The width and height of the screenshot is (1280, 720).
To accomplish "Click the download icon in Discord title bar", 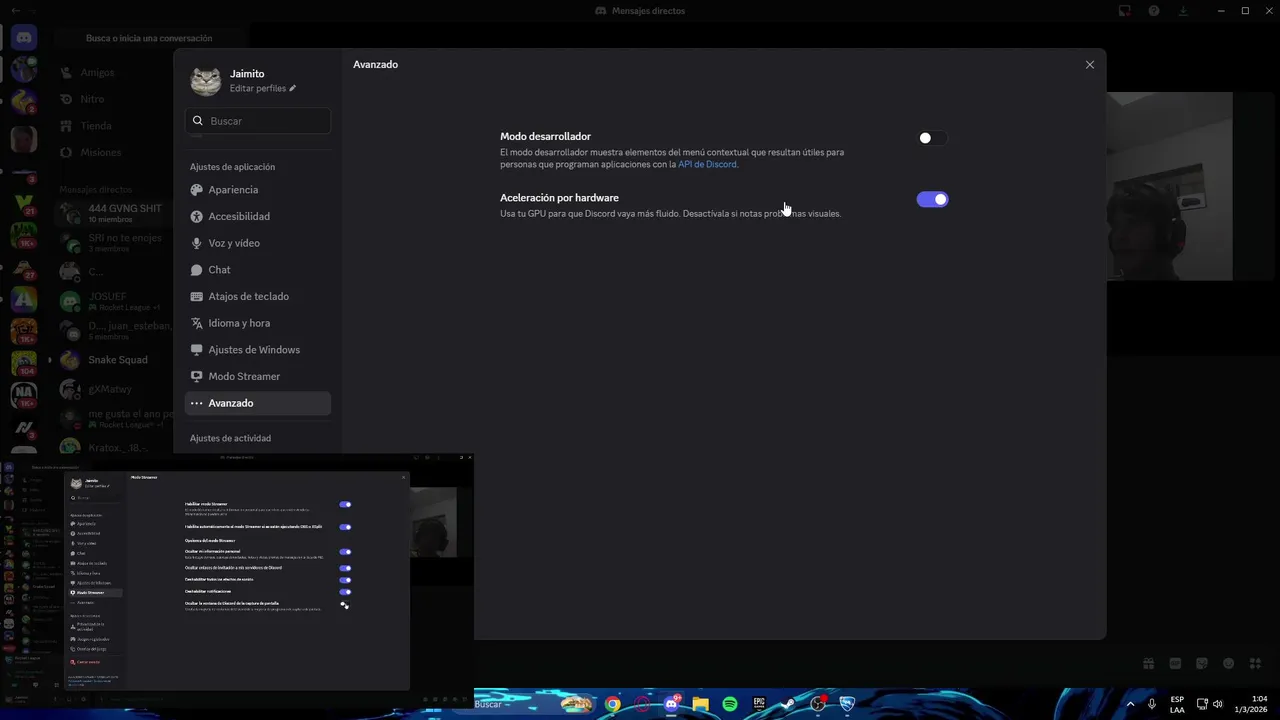I will point(1183,11).
